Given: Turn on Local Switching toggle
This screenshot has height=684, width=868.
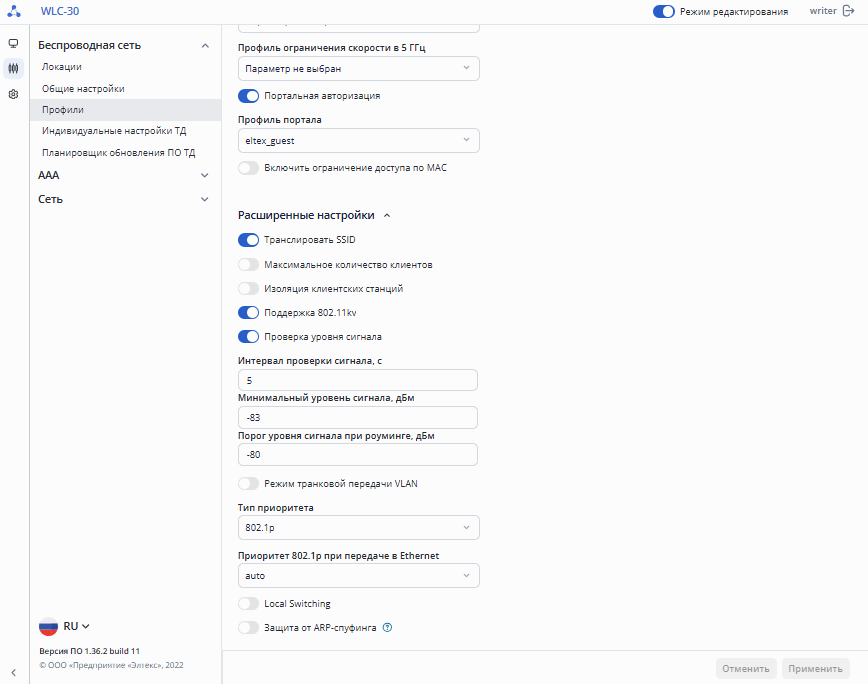Looking at the screenshot, I should (x=248, y=604).
